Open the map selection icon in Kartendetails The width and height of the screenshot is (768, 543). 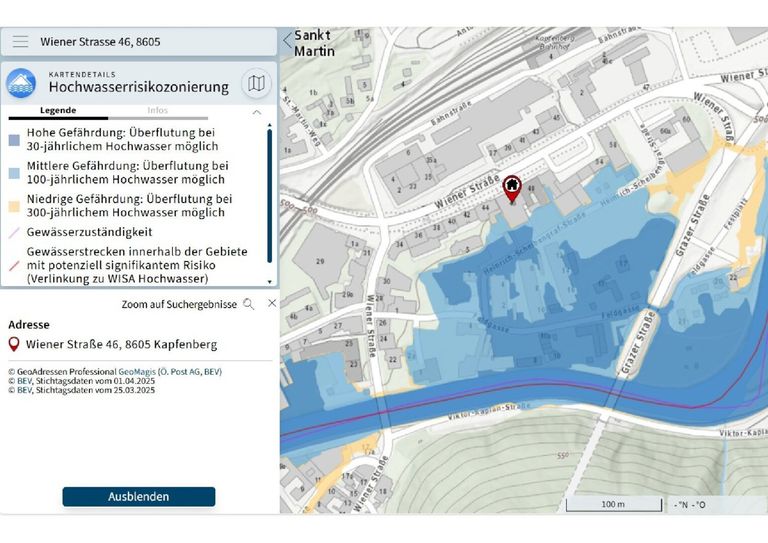[256, 83]
